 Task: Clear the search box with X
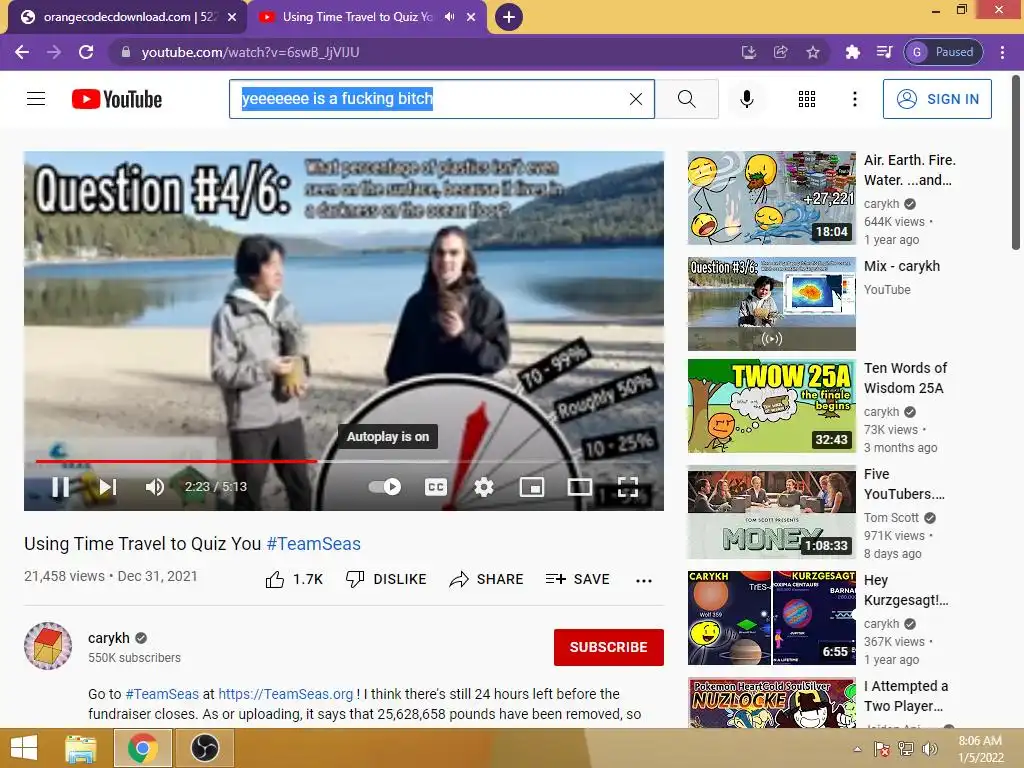(635, 99)
